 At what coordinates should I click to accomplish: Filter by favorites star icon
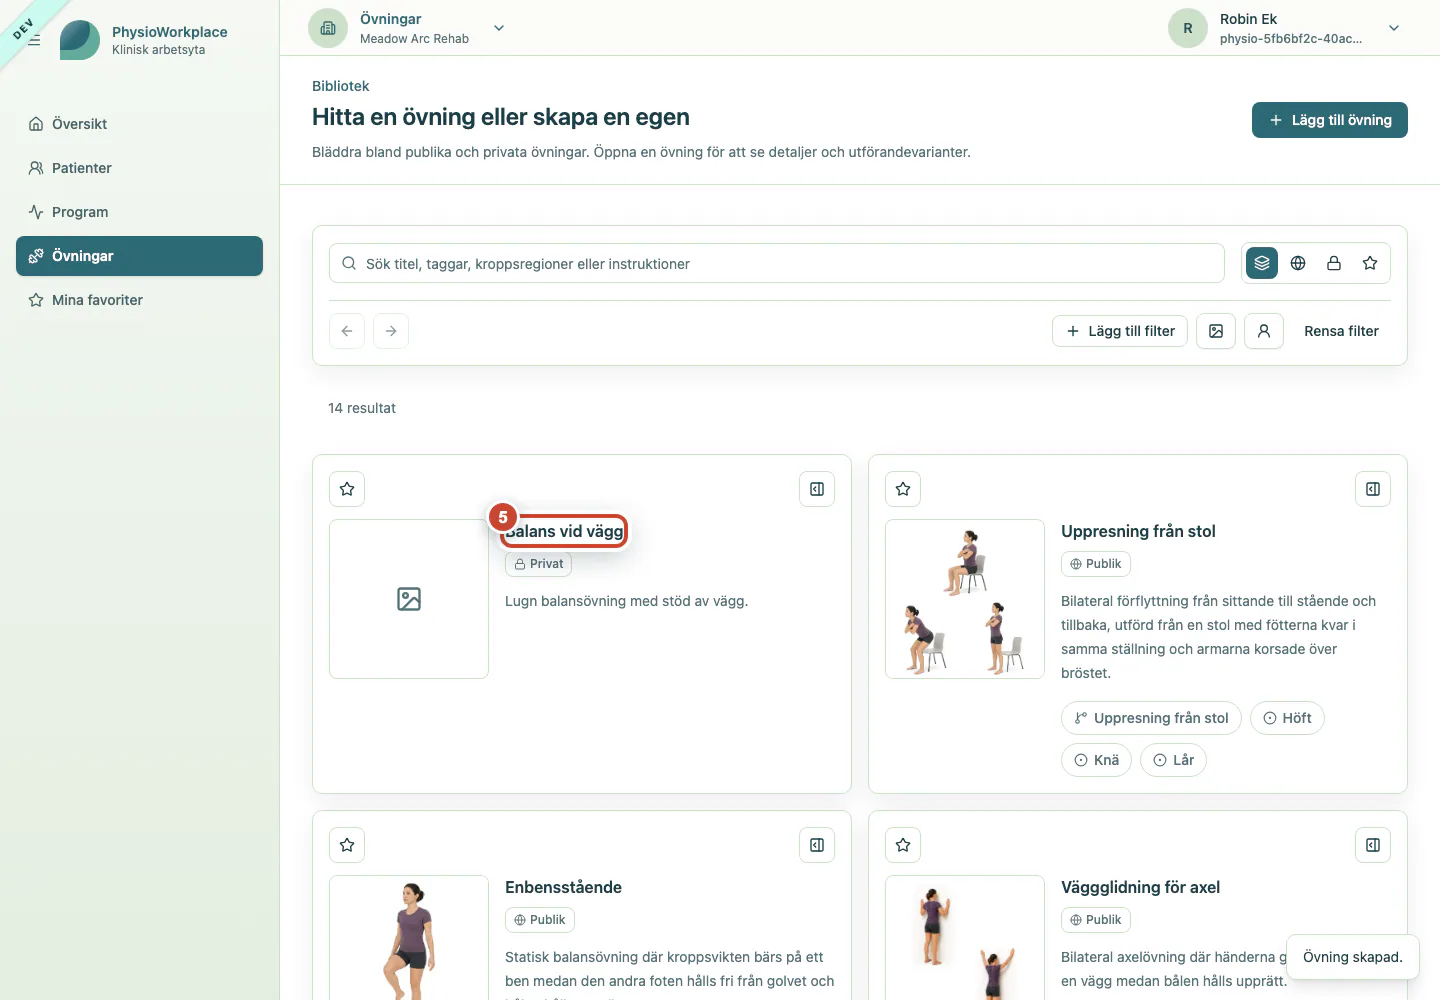1370,263
